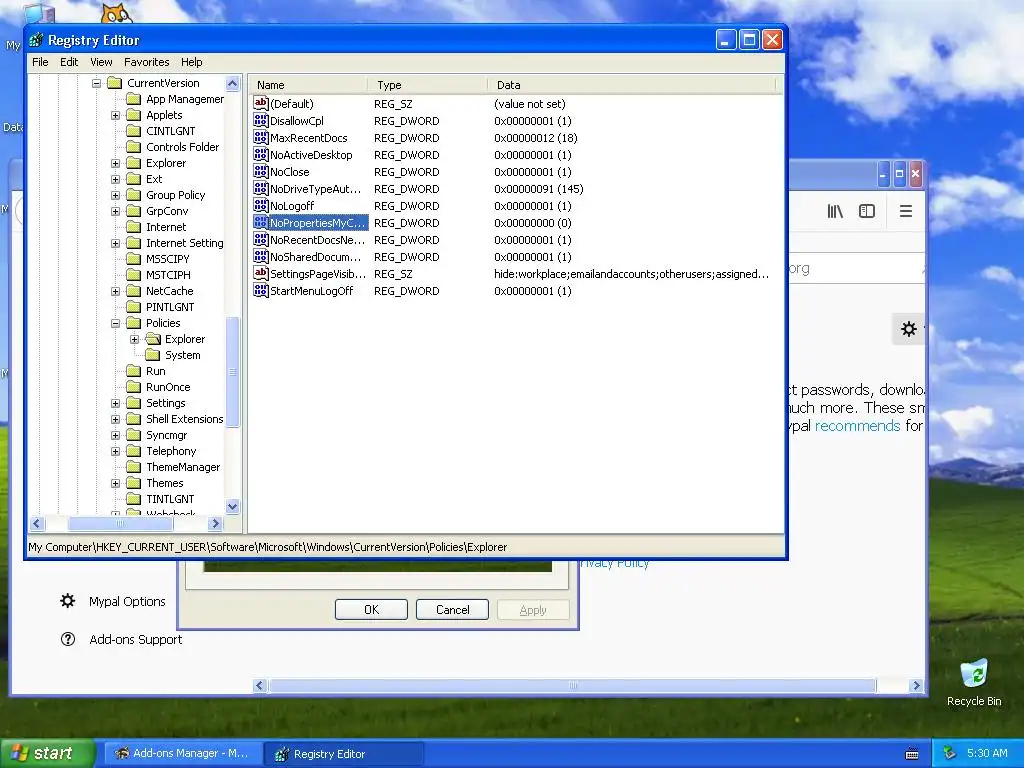This screenshot has width=1024, height=768.
Task: Select the MSSCIPY folder icon
Action: click(x=134, y=259)
